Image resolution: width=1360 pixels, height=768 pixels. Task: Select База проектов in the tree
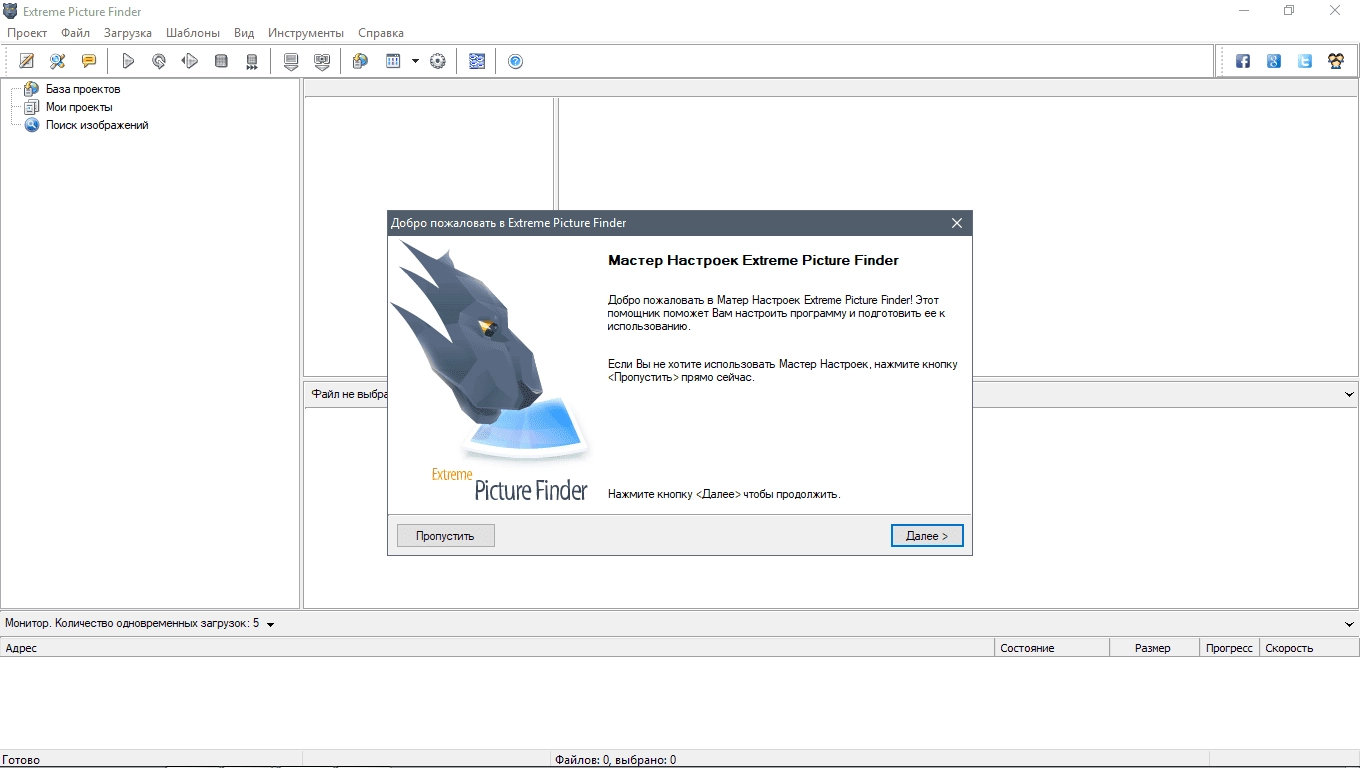pos(83,89)
